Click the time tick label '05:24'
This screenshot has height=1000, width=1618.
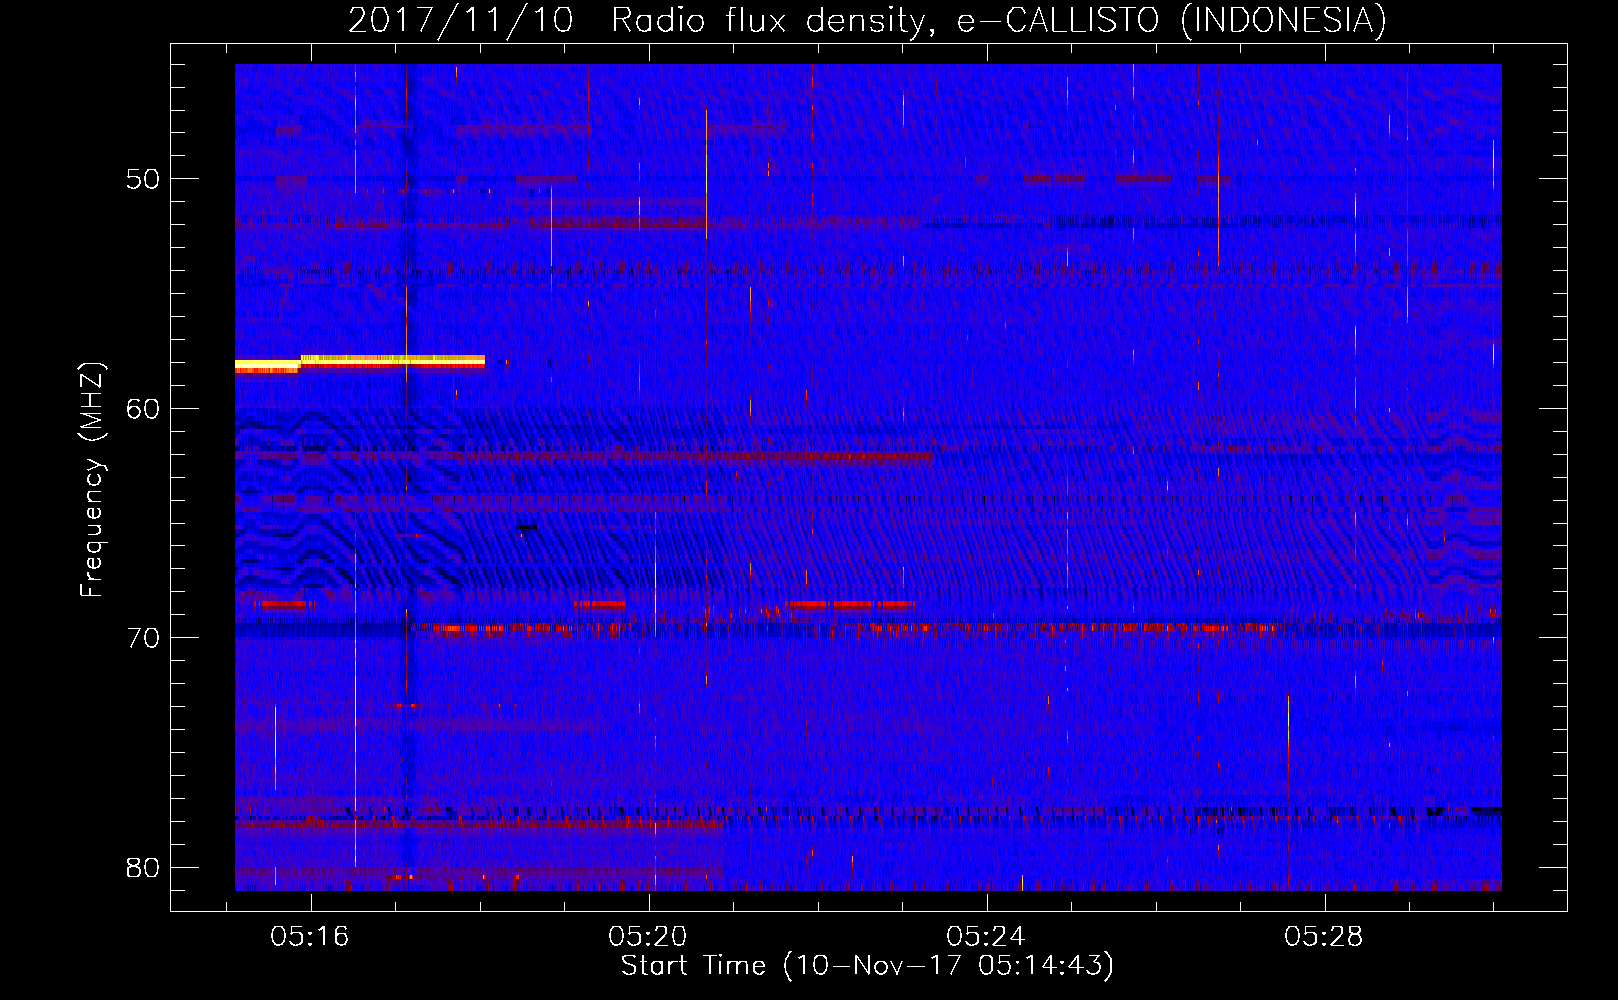coord(986,936)
